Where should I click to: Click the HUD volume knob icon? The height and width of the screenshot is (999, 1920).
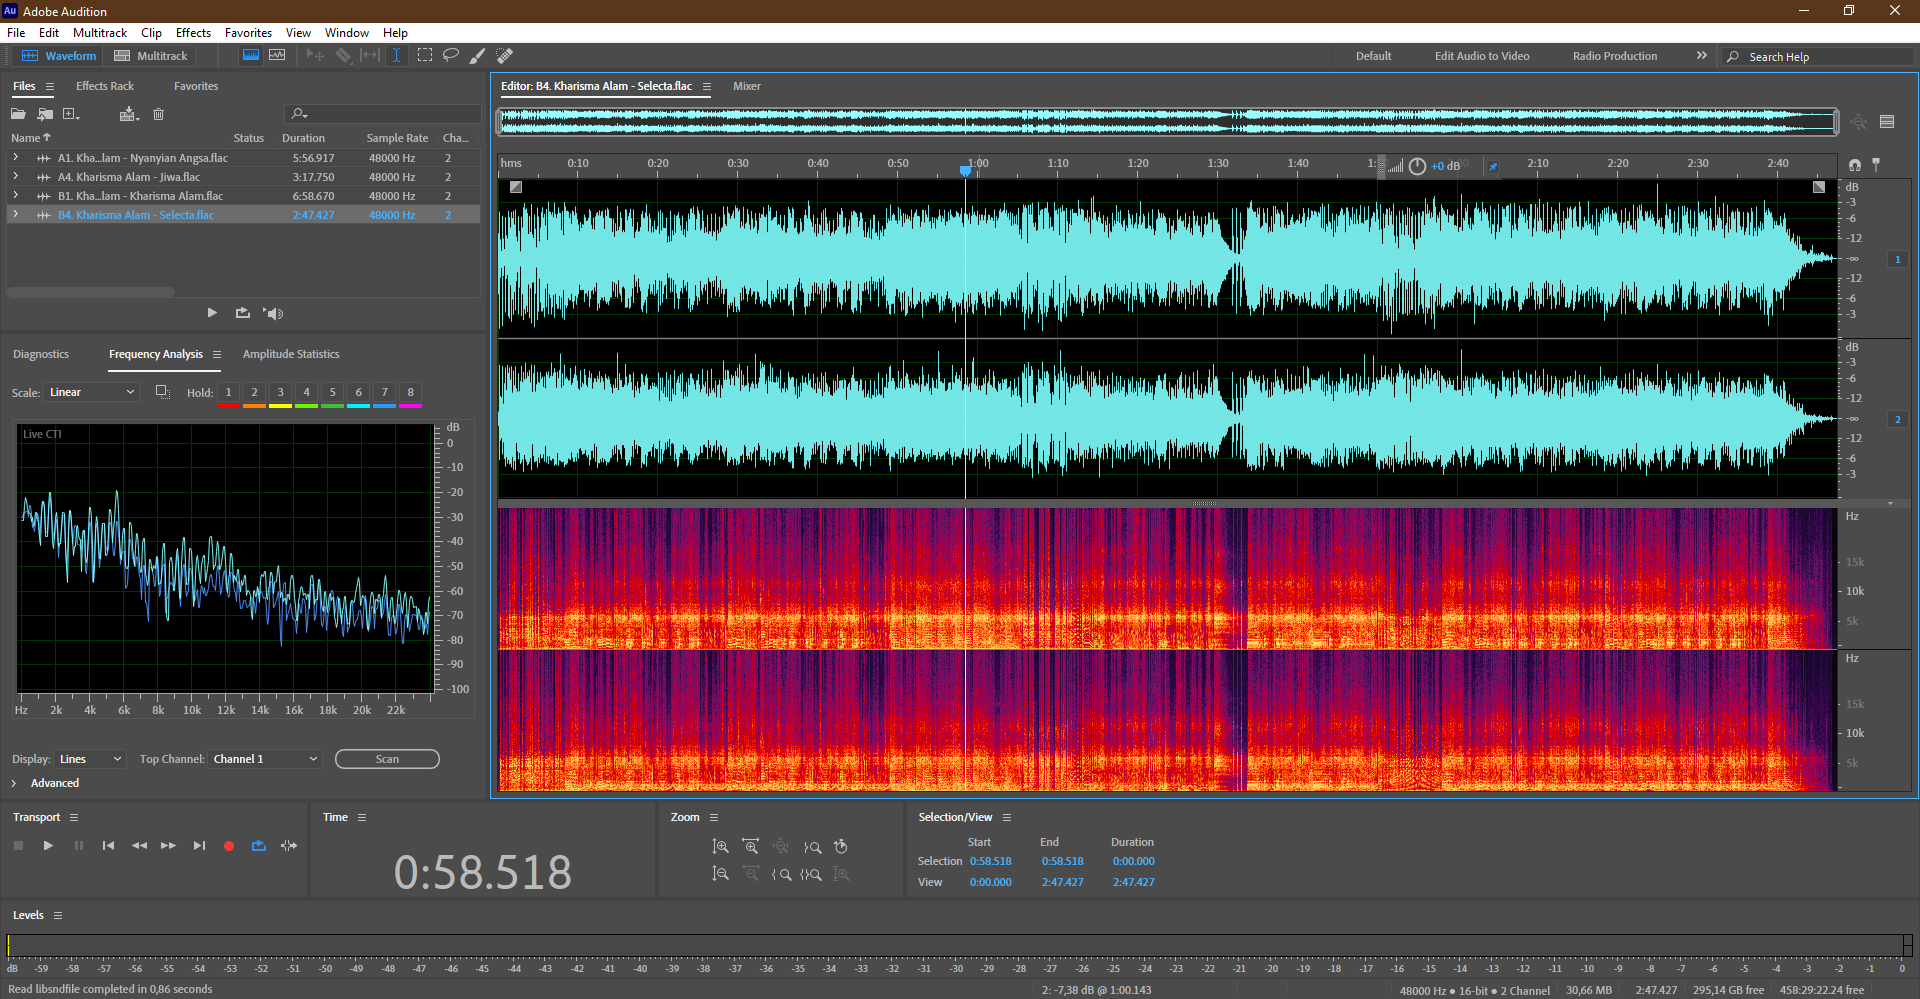[x=1417, y=166]
